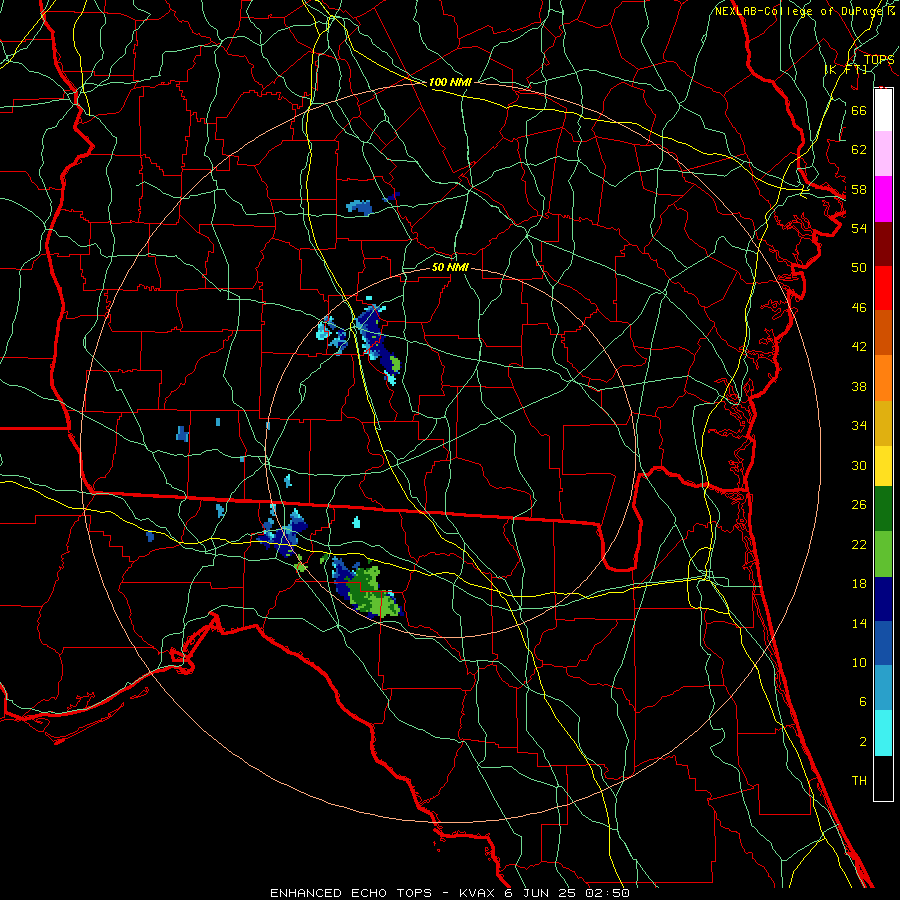The width and height of the screenshot is (900, 900).
Task: Click the legend value "38"
Action: 859,386
